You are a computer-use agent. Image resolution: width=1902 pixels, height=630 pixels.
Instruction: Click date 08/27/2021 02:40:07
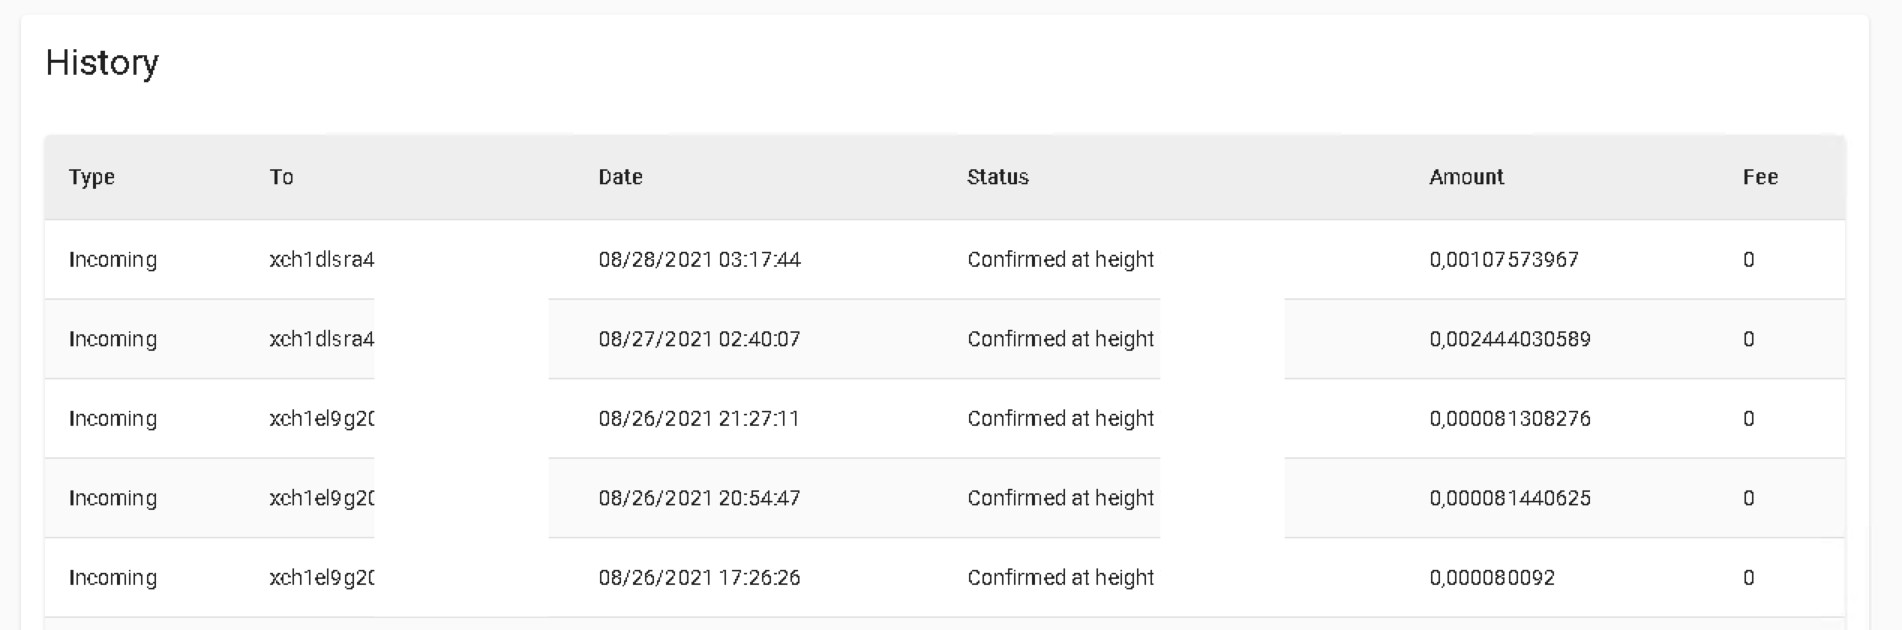pos(699,339)
